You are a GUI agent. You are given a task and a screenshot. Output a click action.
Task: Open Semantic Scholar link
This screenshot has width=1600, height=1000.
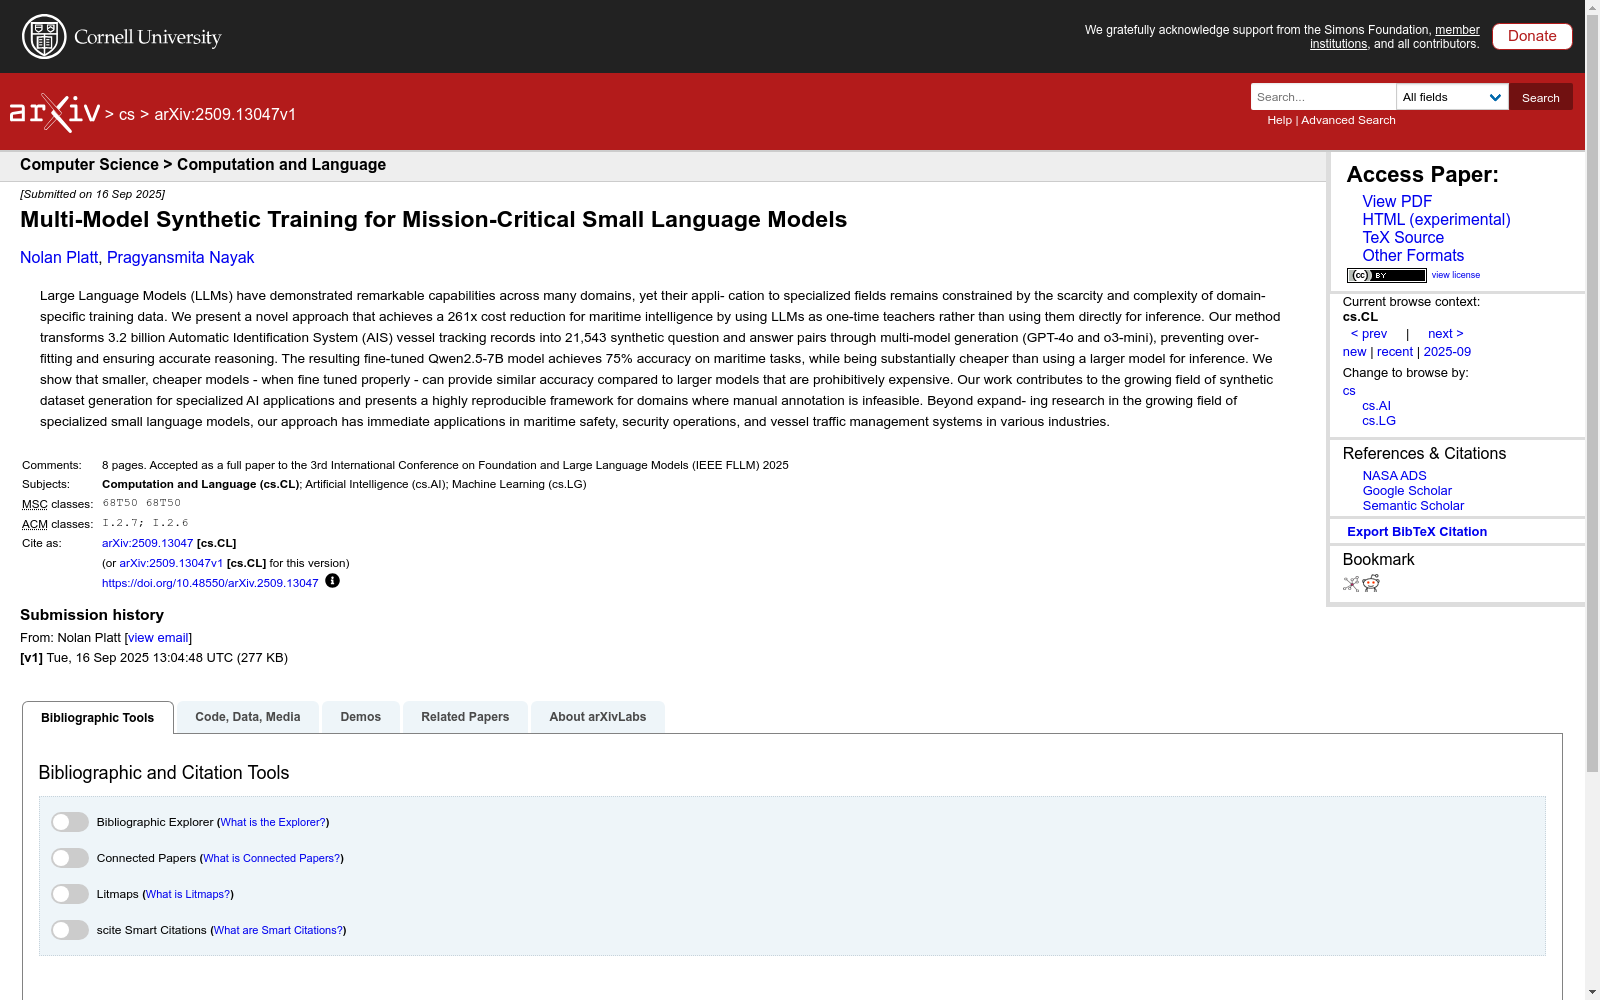1413,506
